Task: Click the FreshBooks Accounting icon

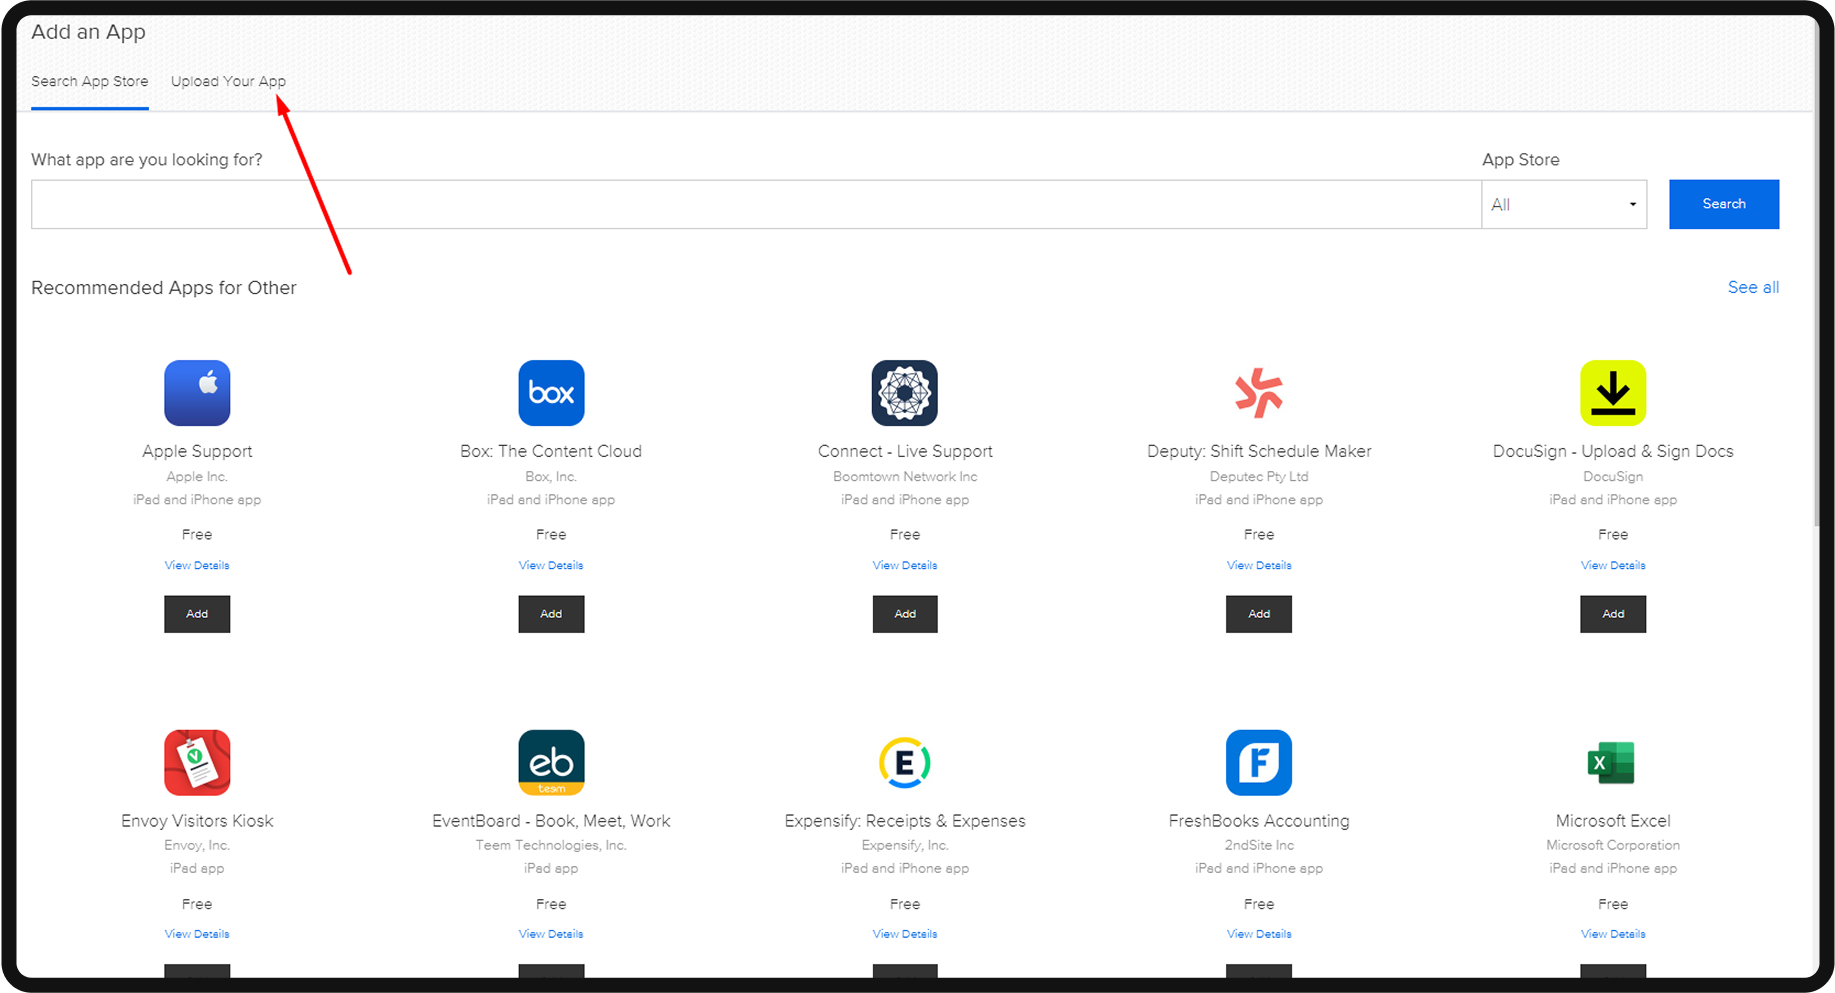Action: click(x=1259, y=763)
